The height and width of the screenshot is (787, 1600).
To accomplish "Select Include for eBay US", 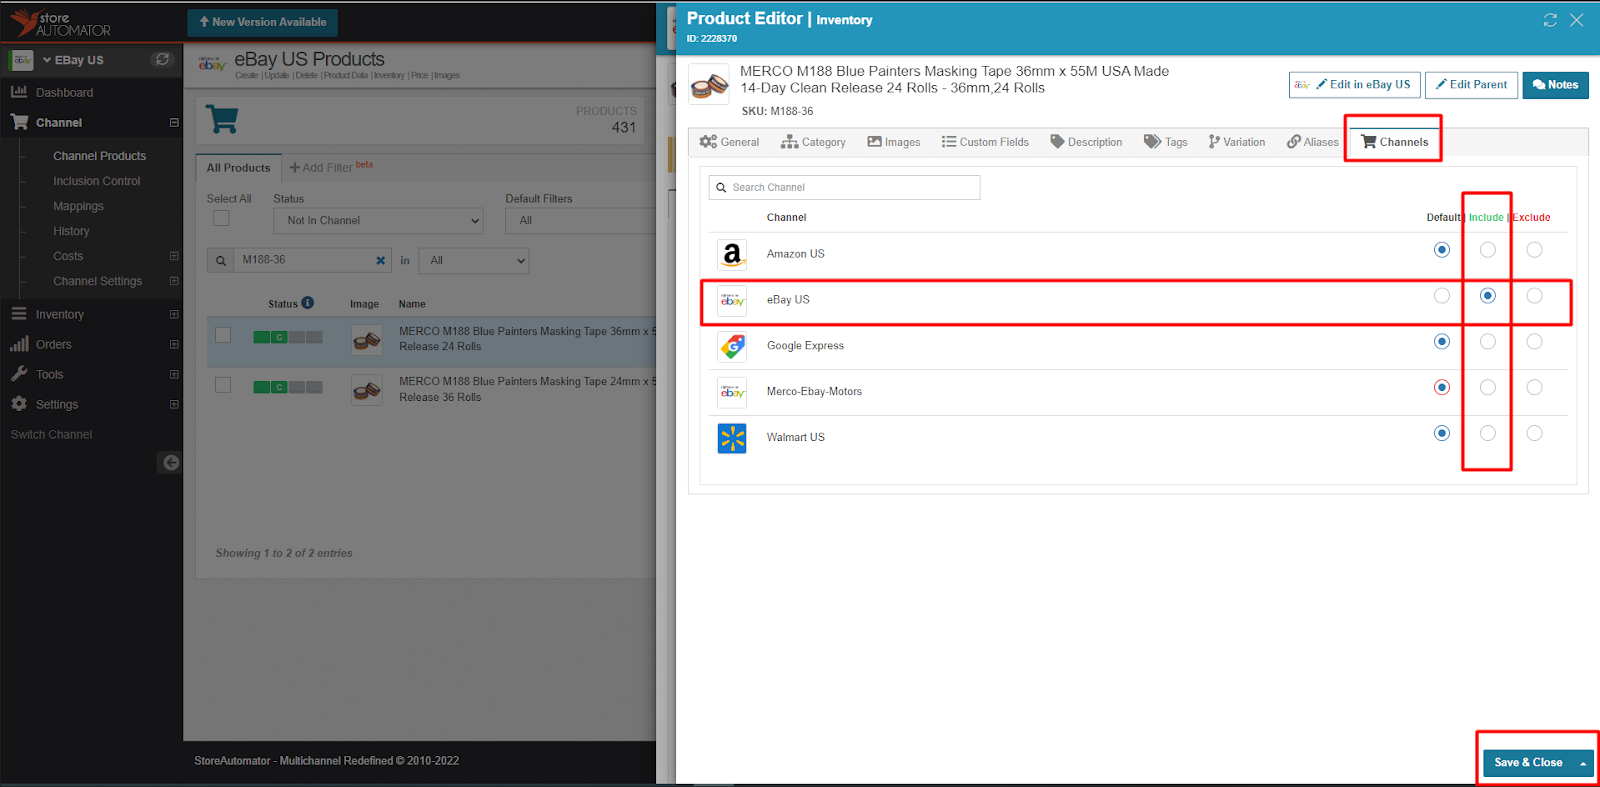I will (1488, 296).
